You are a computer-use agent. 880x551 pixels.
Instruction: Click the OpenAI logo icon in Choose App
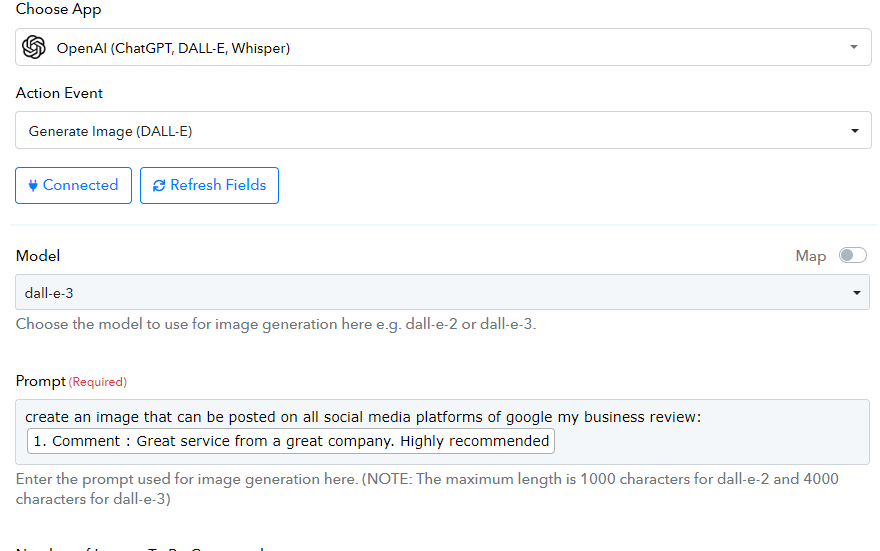coord(34,47)
